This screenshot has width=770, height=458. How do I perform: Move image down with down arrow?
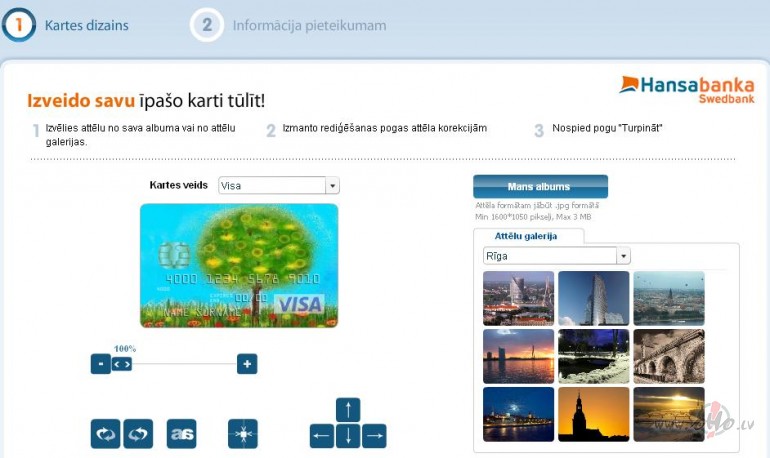coord(348,436)
